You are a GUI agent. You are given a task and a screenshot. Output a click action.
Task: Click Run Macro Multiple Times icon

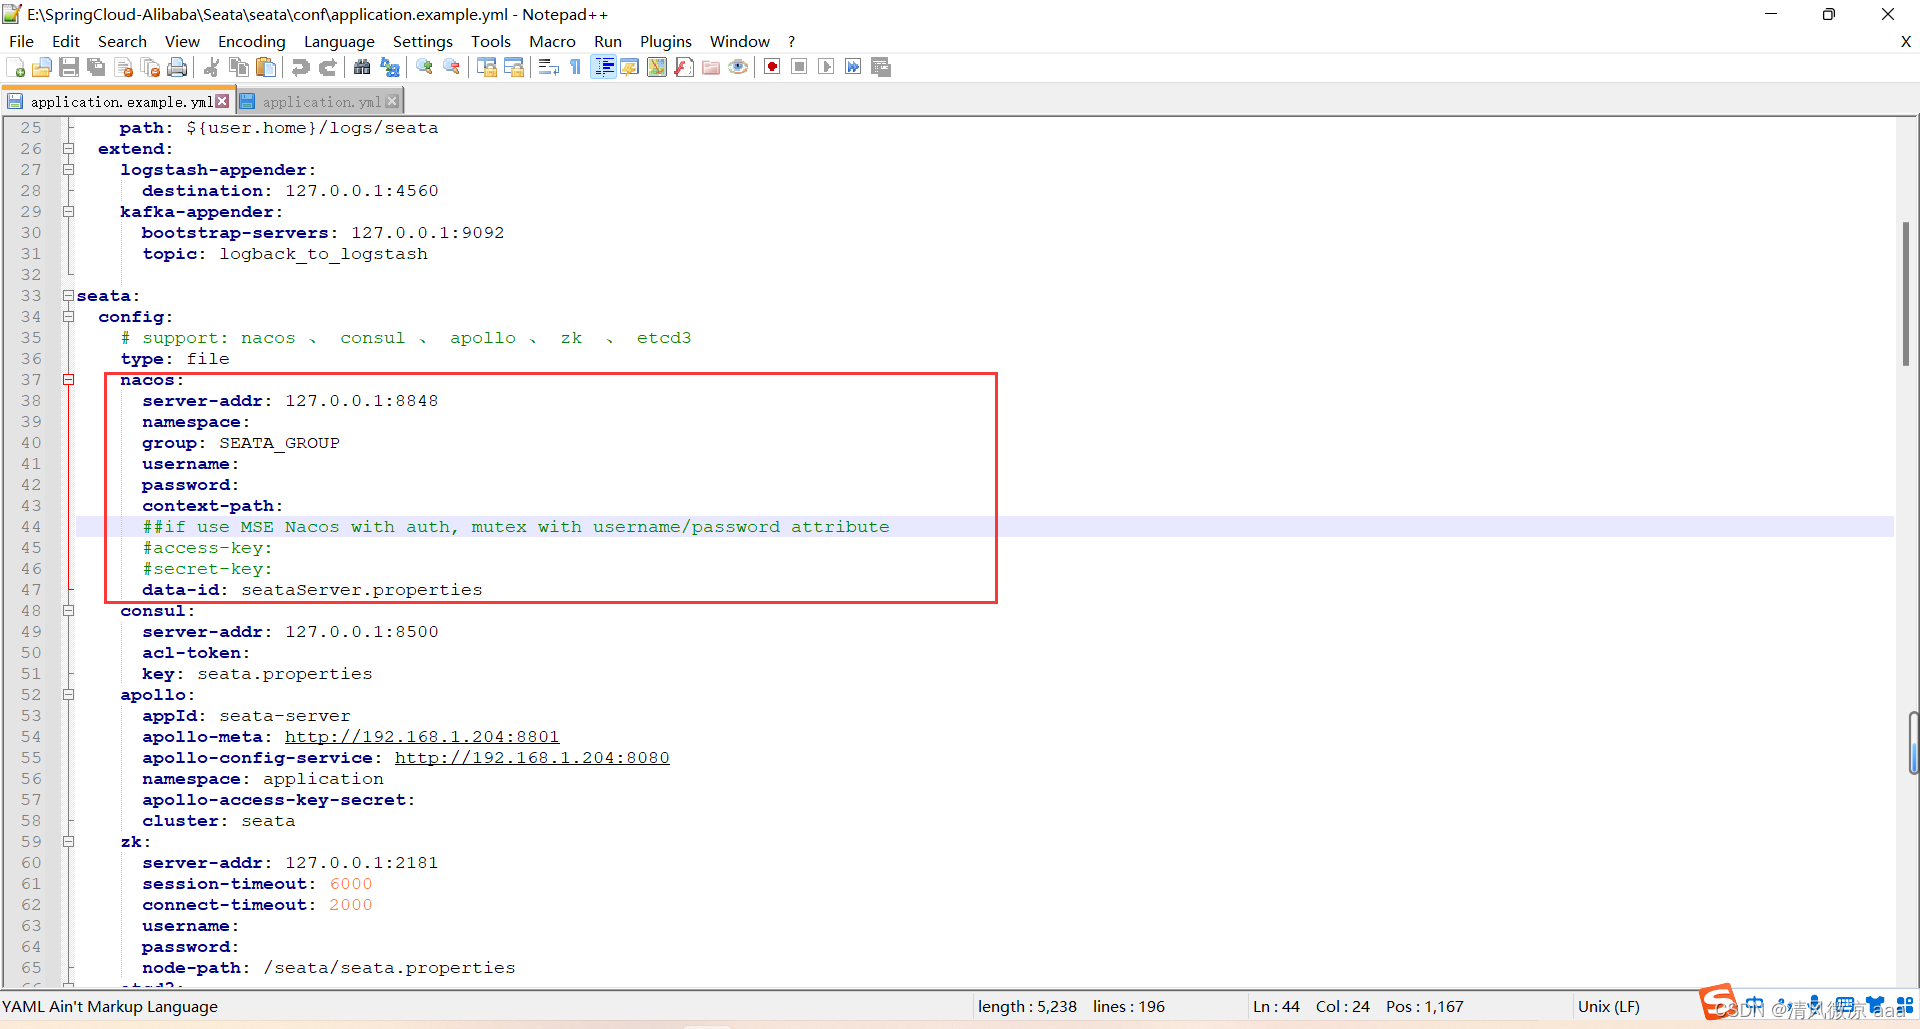pyautogui.click(x=853, y=67)
